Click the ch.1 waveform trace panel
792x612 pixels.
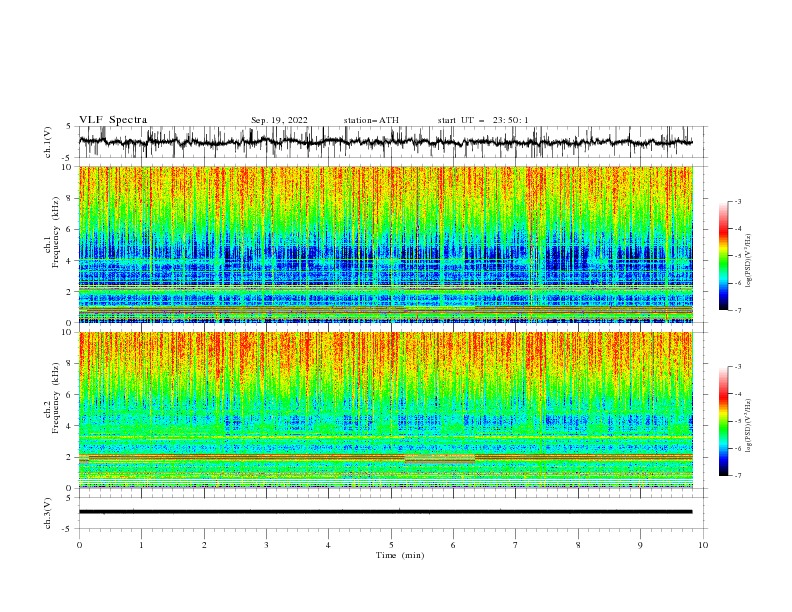point(393,142)
